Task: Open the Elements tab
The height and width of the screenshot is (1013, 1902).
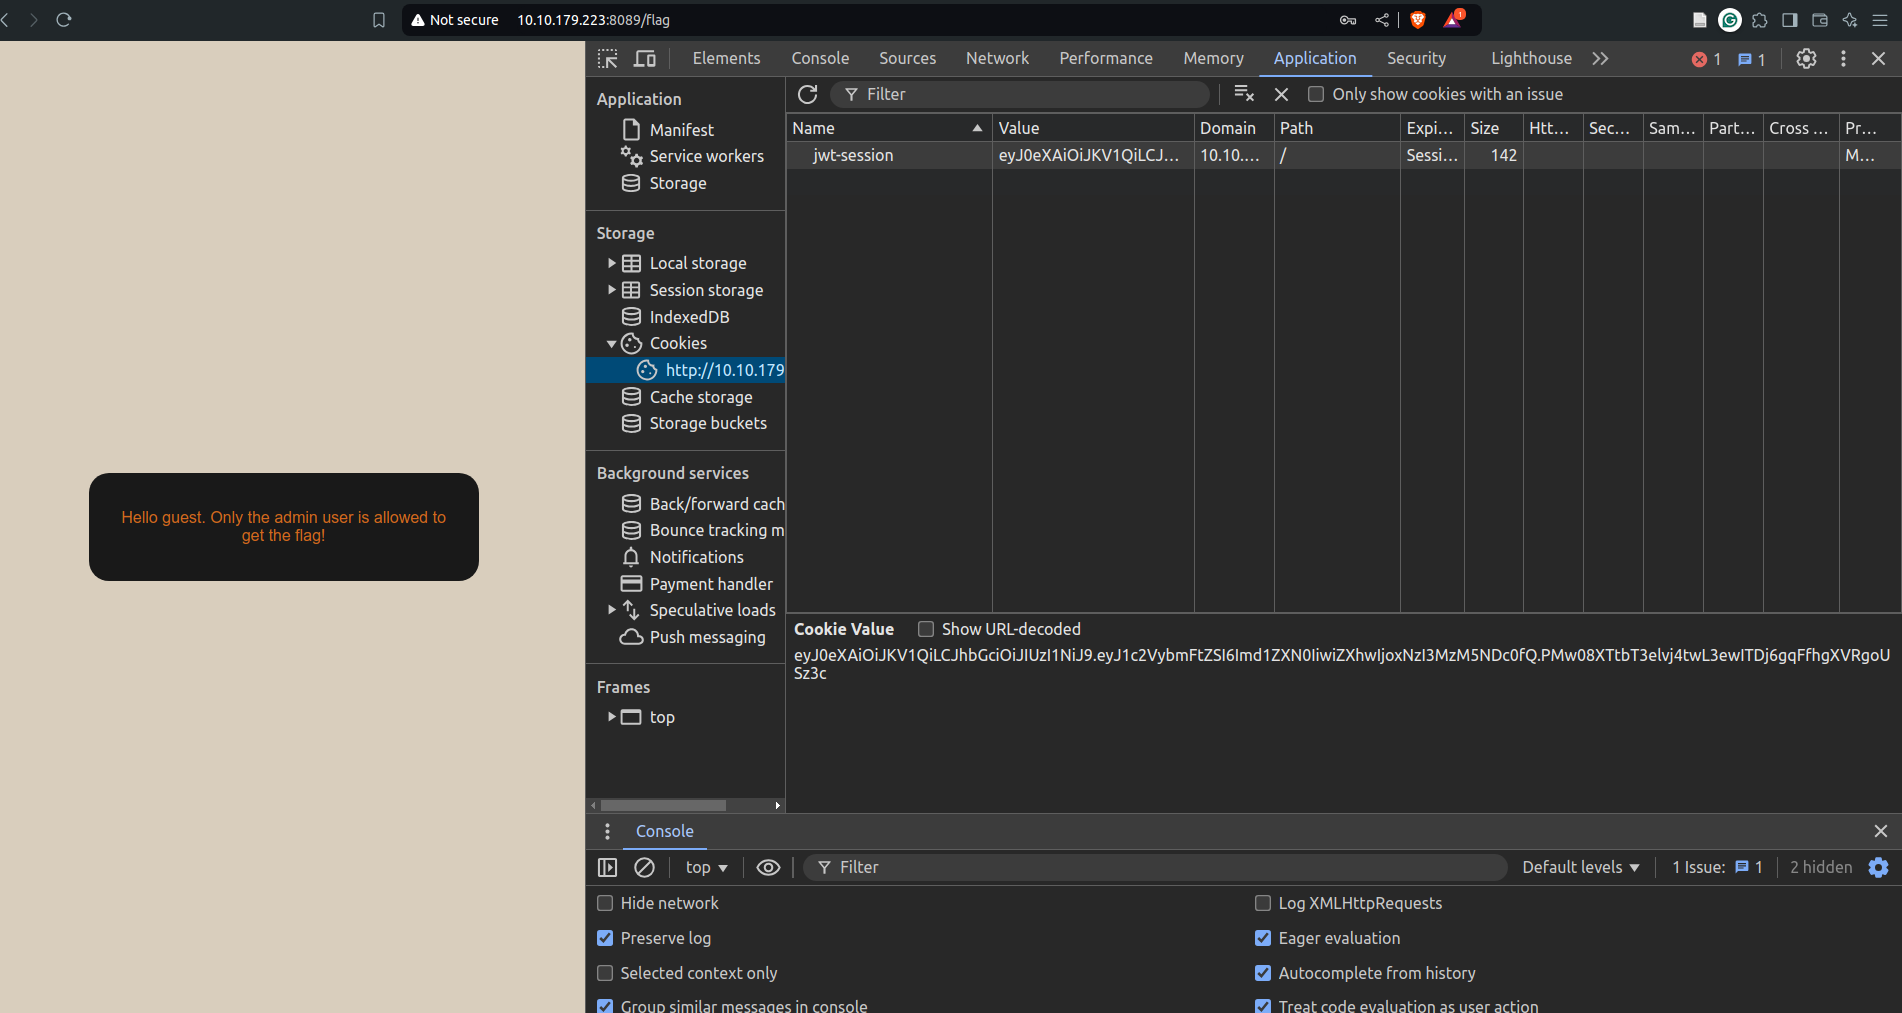Action: [x=726, y=59]
